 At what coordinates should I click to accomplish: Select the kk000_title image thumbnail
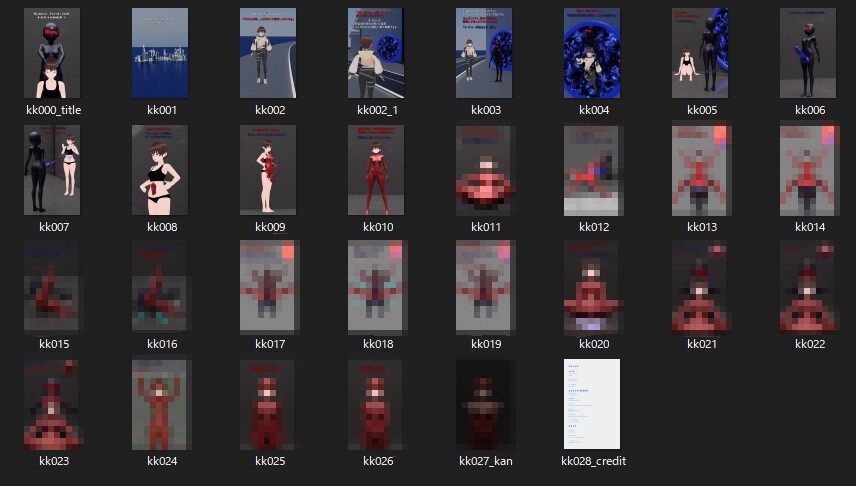click(52, 53)
